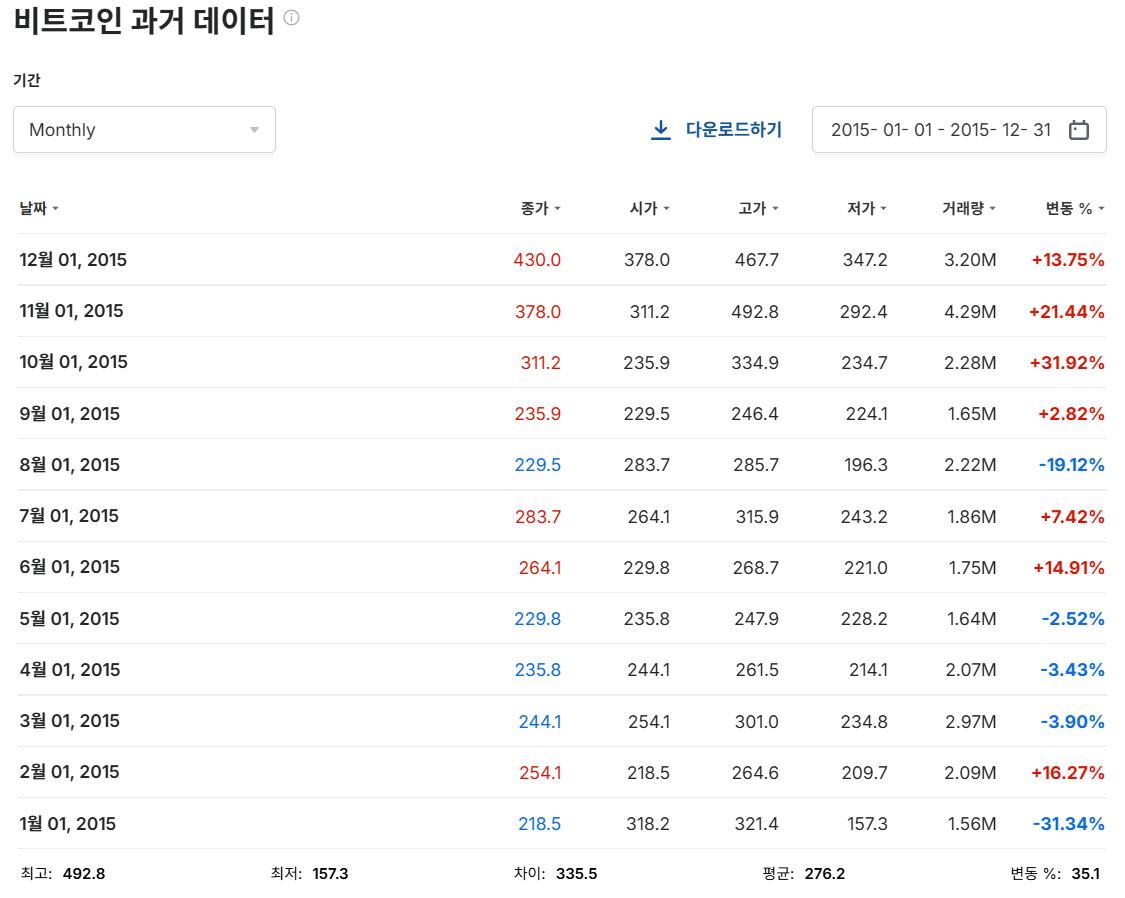Click the info icon beside 비트코인 과거 데이터 title

(289, 17)
